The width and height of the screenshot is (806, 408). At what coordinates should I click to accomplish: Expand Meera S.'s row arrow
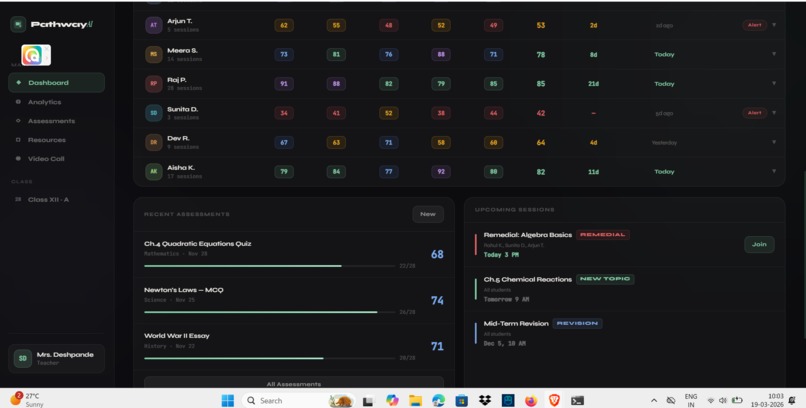pyautogui.click(x=774, y=54)
